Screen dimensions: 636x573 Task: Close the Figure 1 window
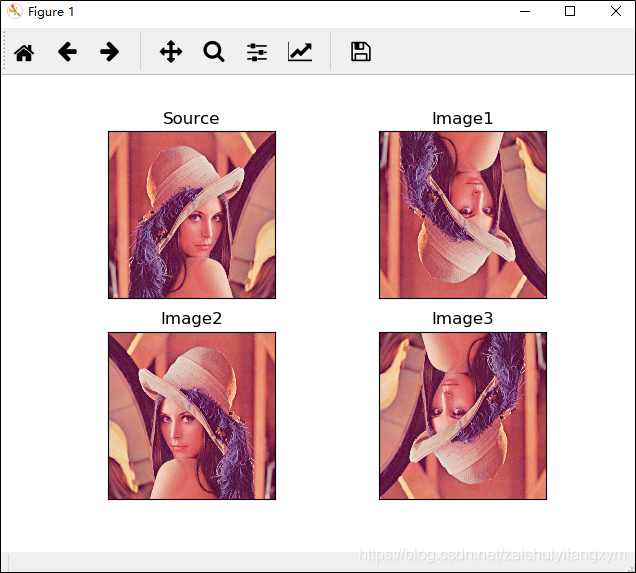616,11
